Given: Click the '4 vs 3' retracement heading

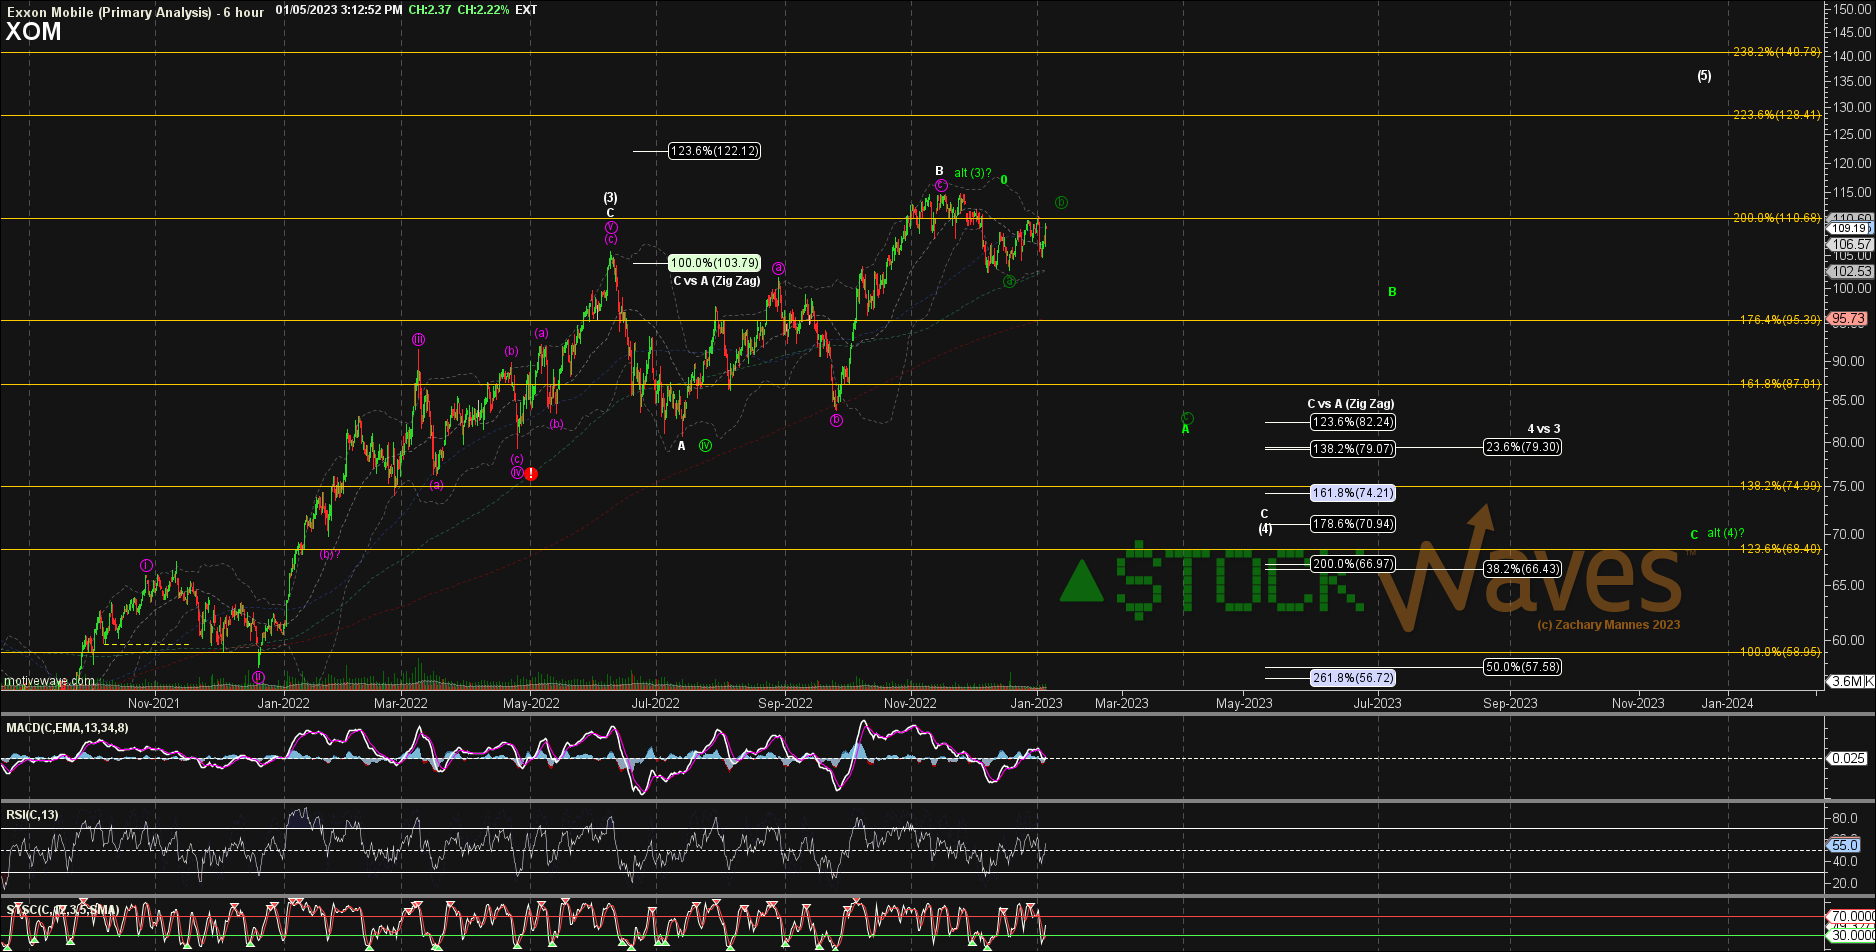Looking at the screenshot, I should pos(1543,429).
